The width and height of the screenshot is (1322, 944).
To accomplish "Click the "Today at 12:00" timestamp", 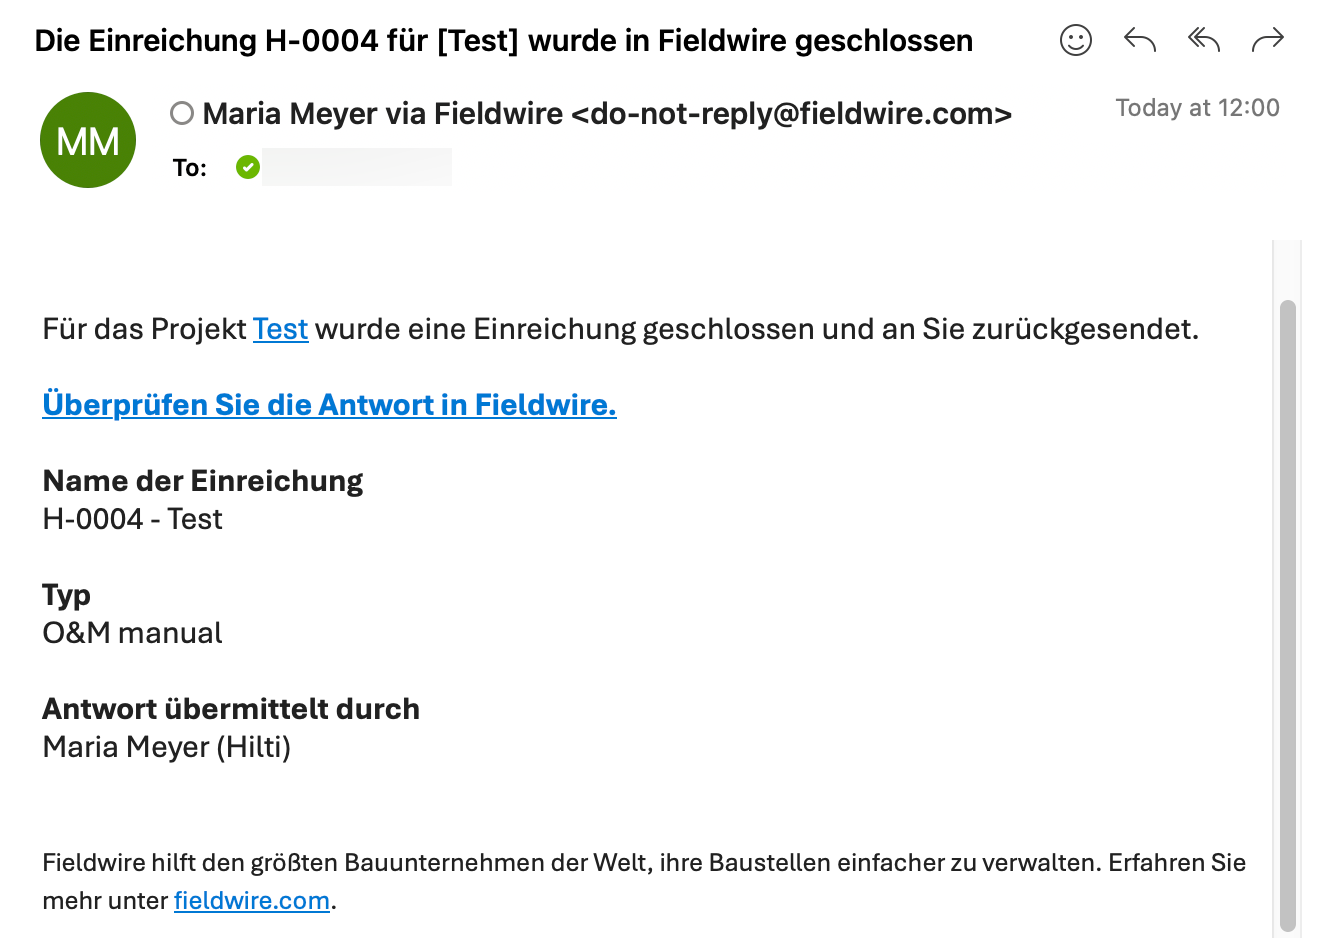I will (1197, 108).
